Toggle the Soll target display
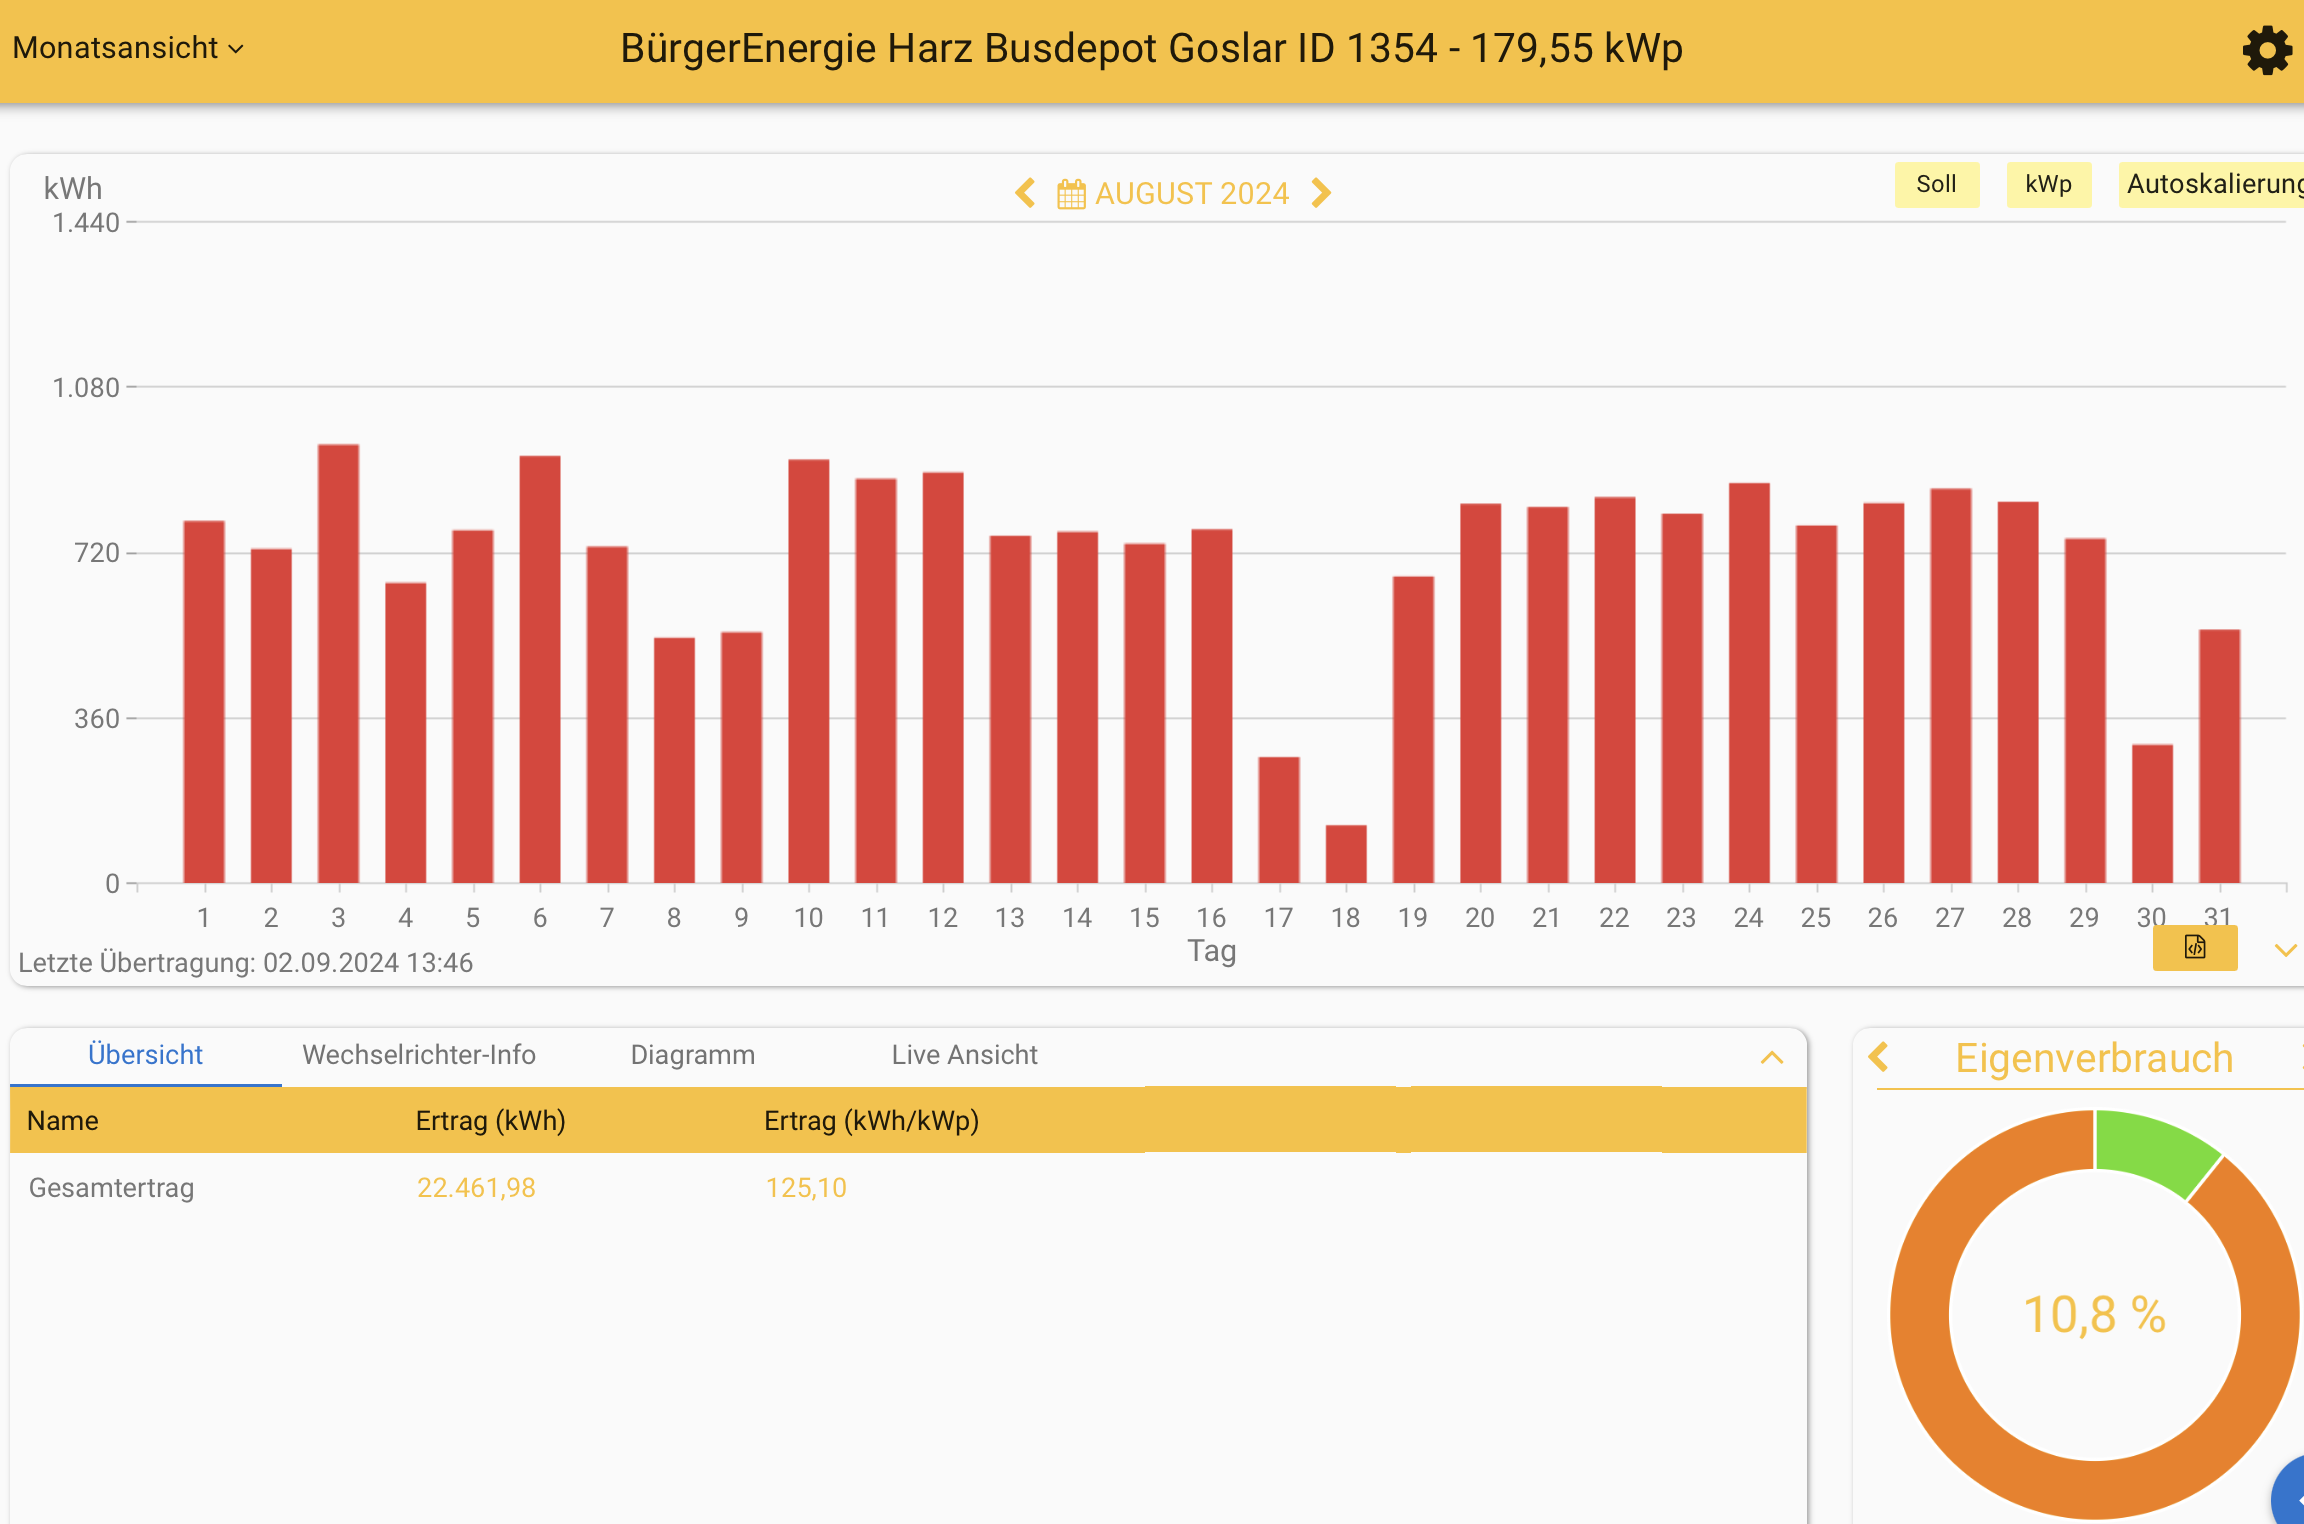The width and height of the screenshot is (2304, 1524). click(x=1936, y=185)
